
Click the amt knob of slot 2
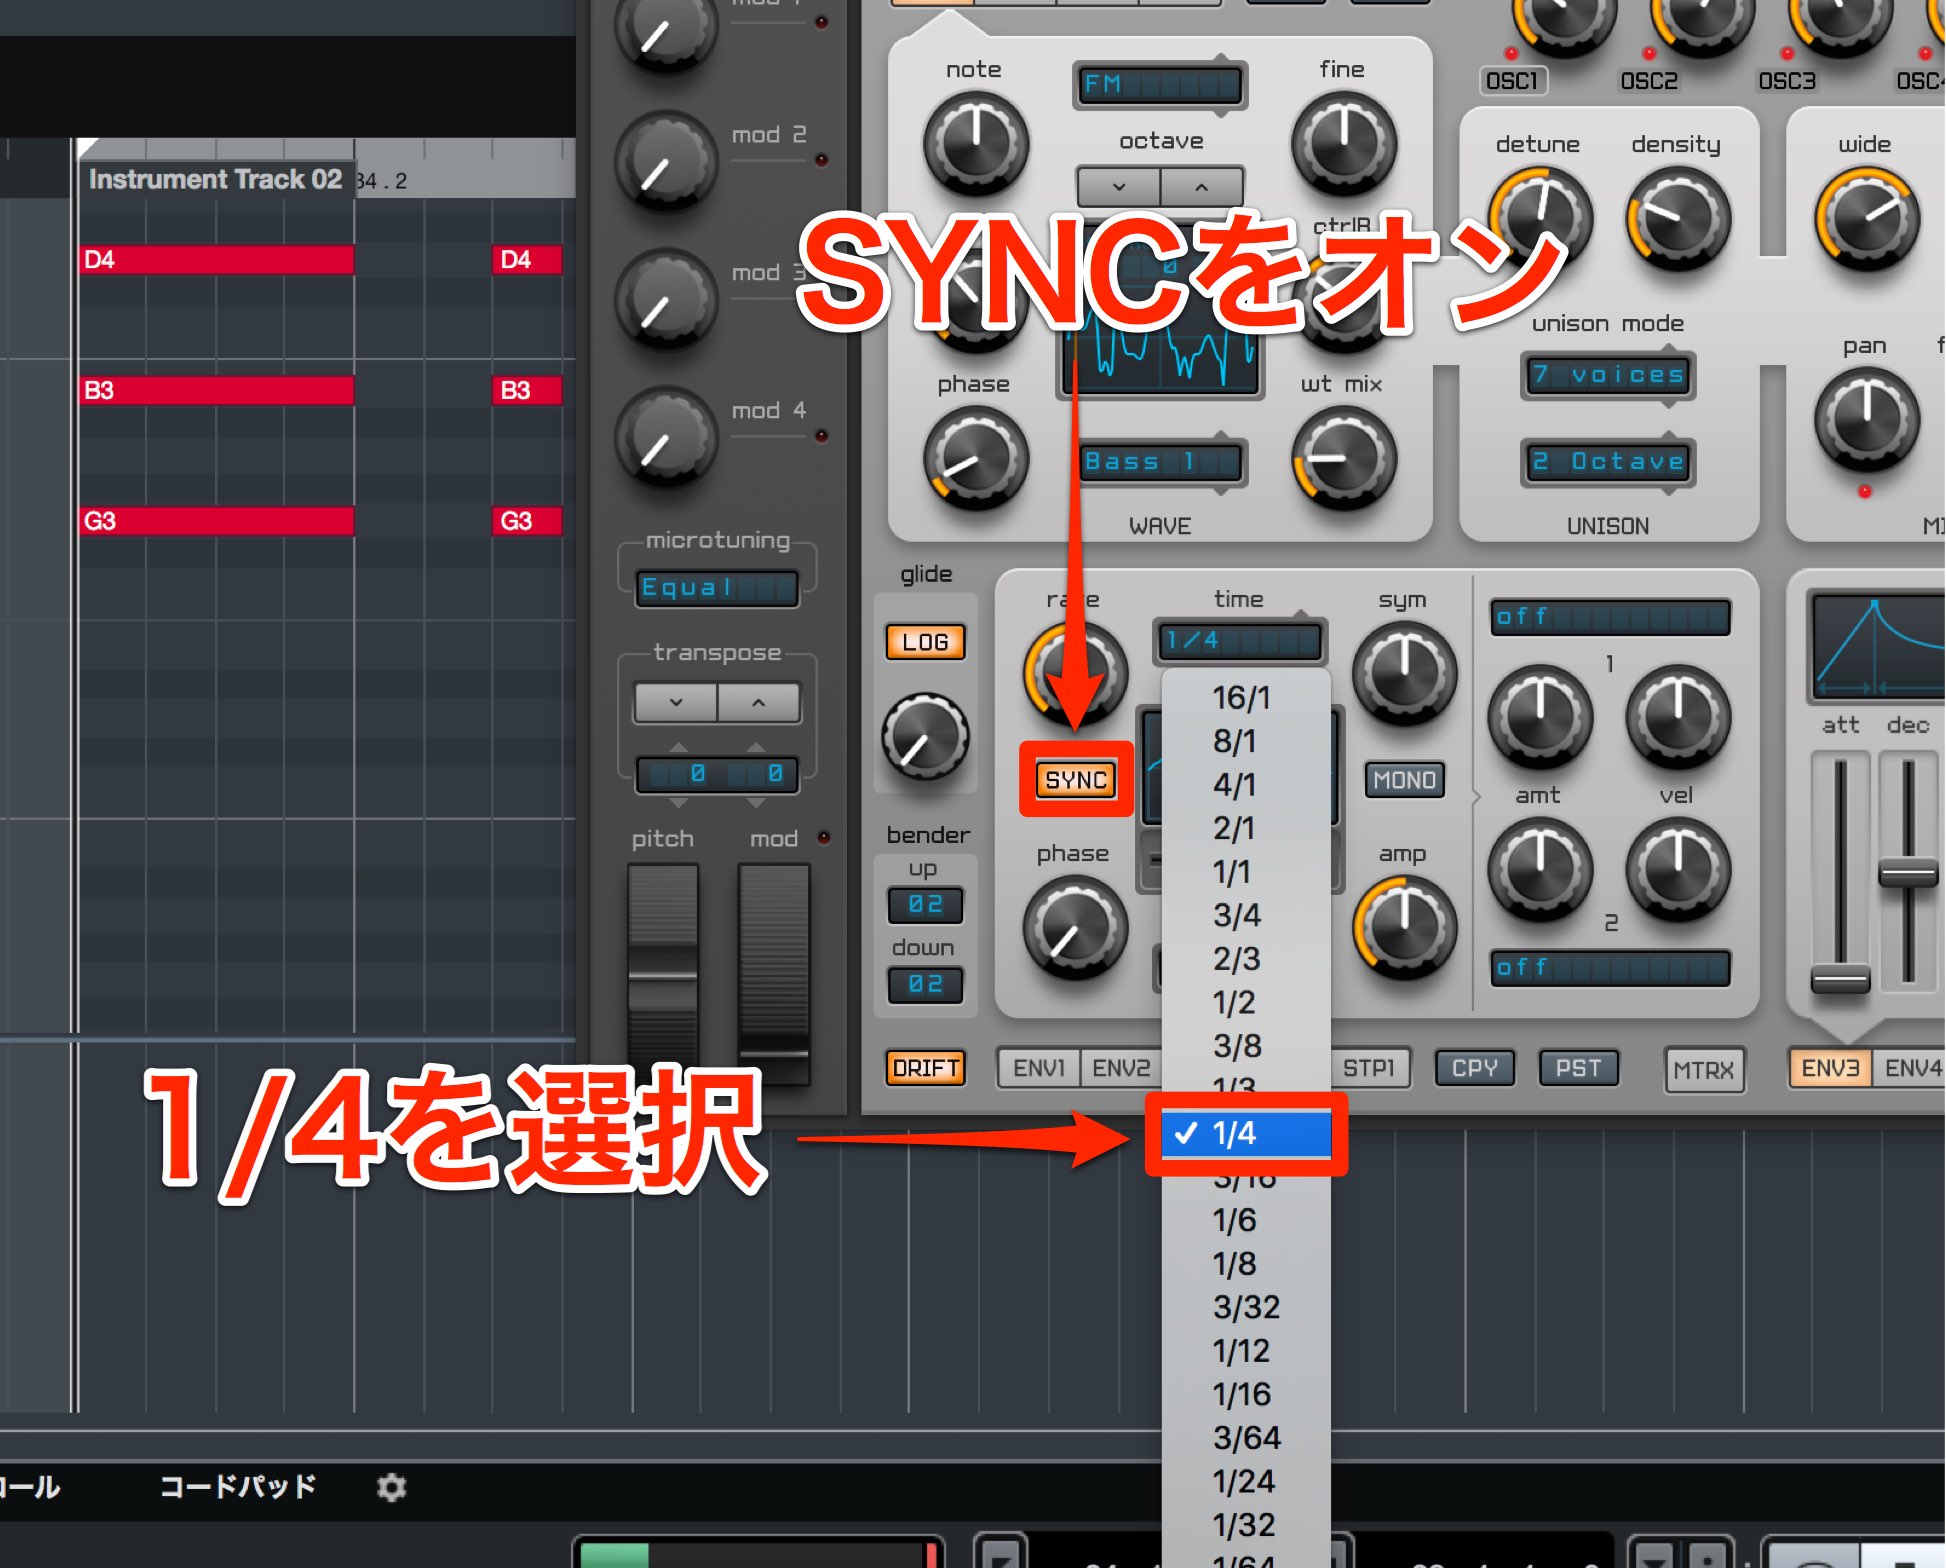pos(1540,870)
